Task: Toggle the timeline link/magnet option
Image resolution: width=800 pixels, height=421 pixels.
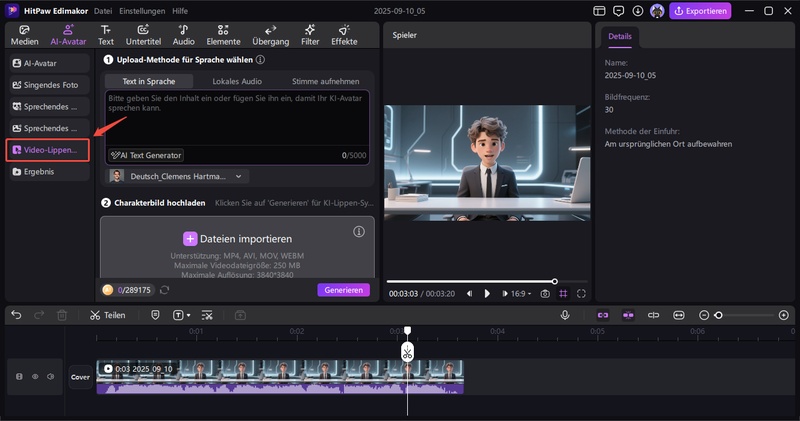Action: pos(603,315)
